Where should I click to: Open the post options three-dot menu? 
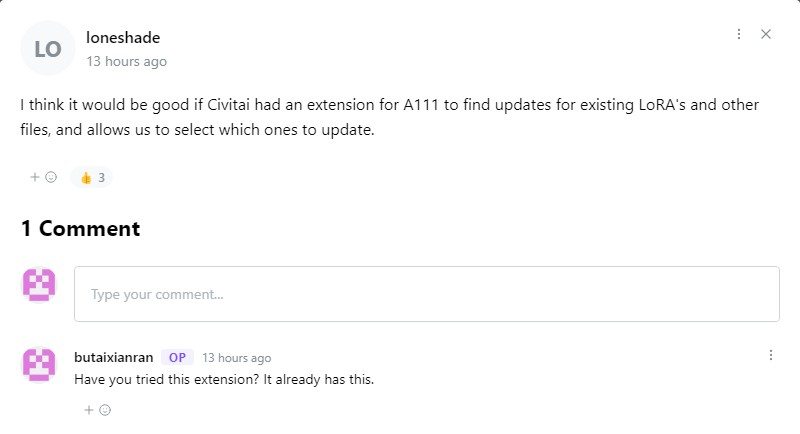[739, 34]
